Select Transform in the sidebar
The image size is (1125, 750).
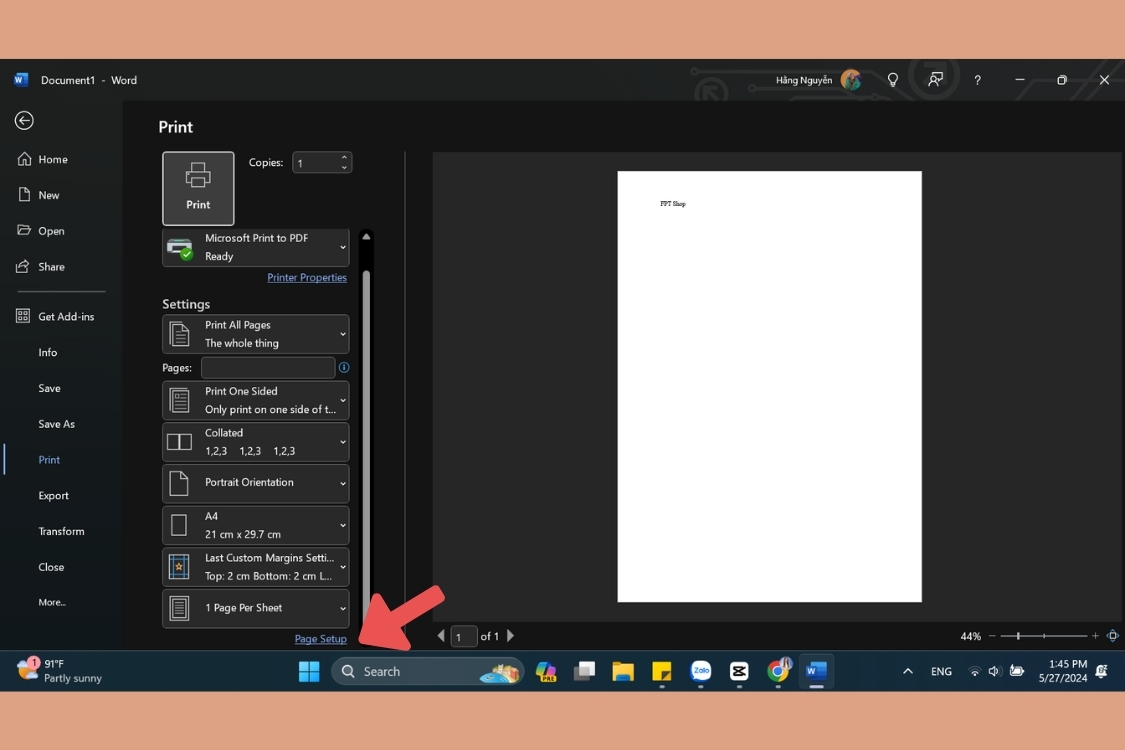[x=61, y=532]
